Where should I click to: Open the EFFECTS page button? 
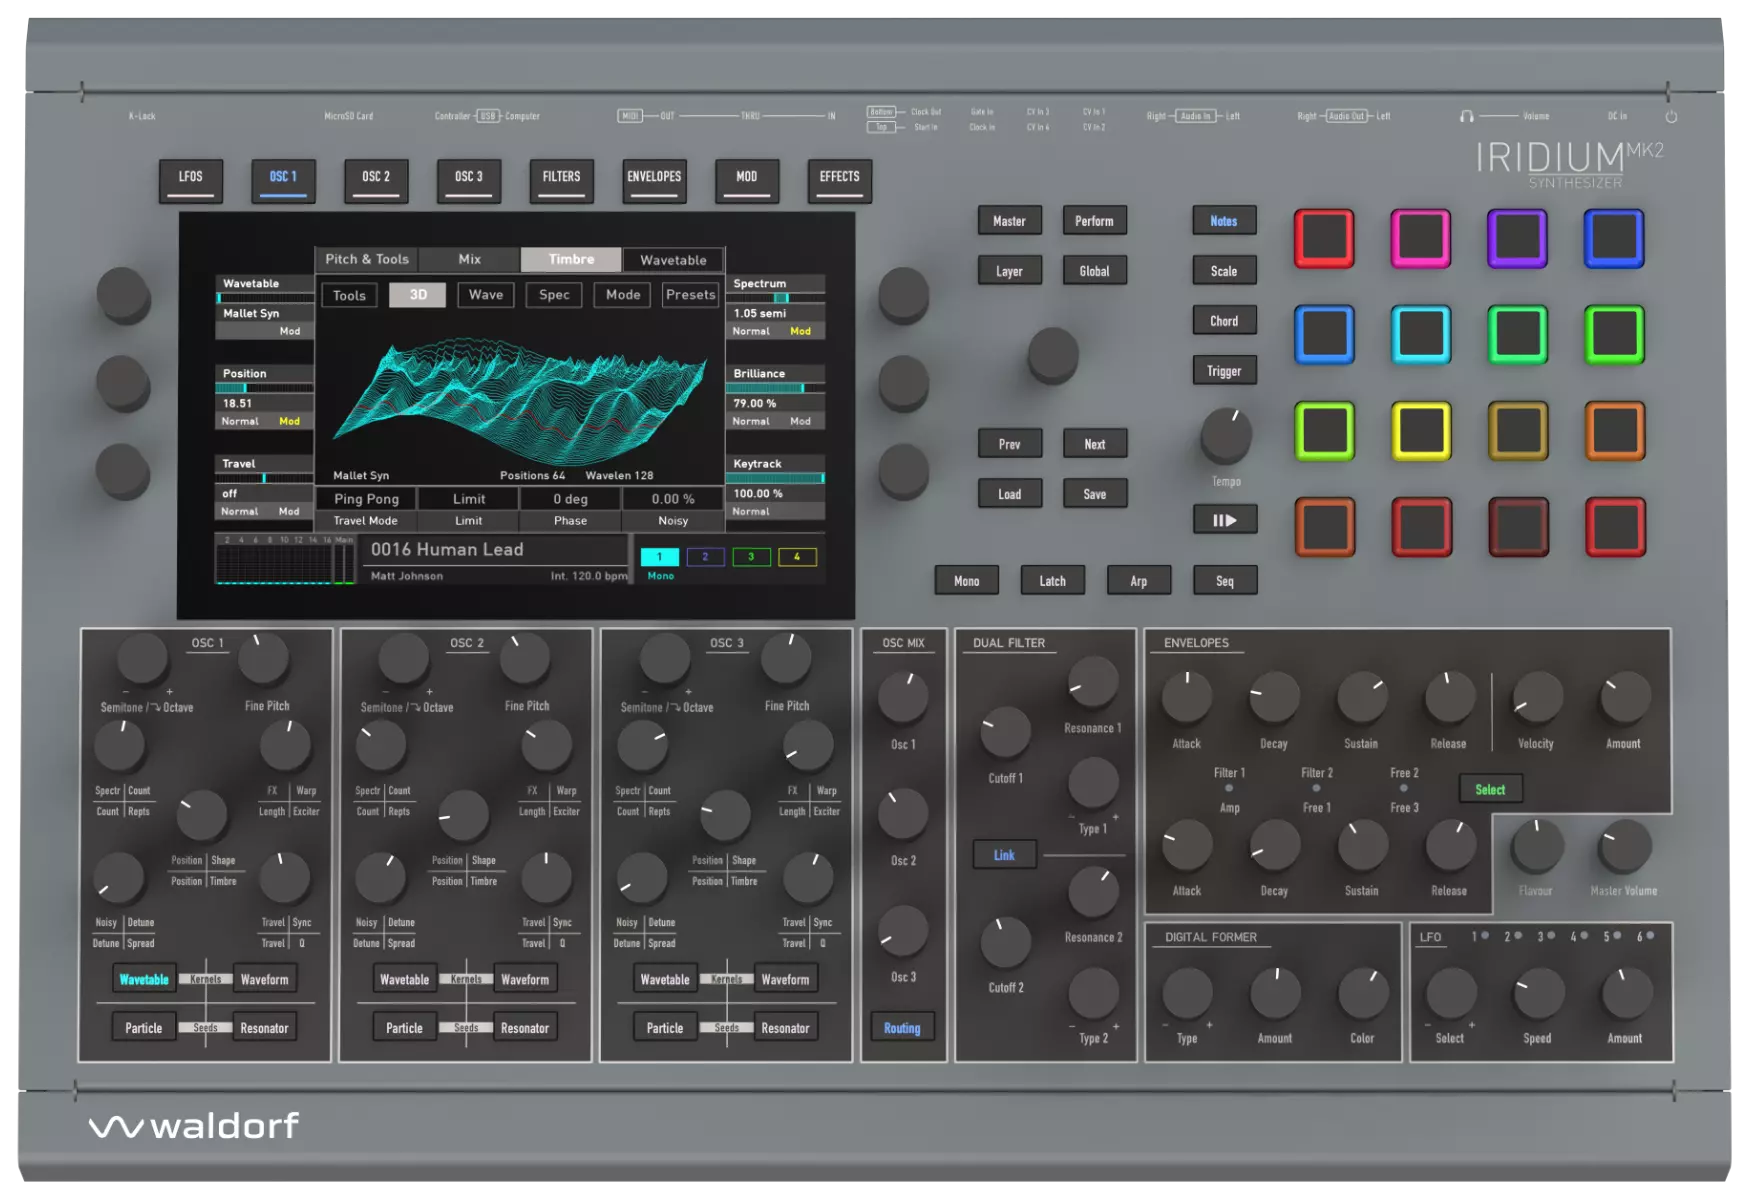pos(840,180)
